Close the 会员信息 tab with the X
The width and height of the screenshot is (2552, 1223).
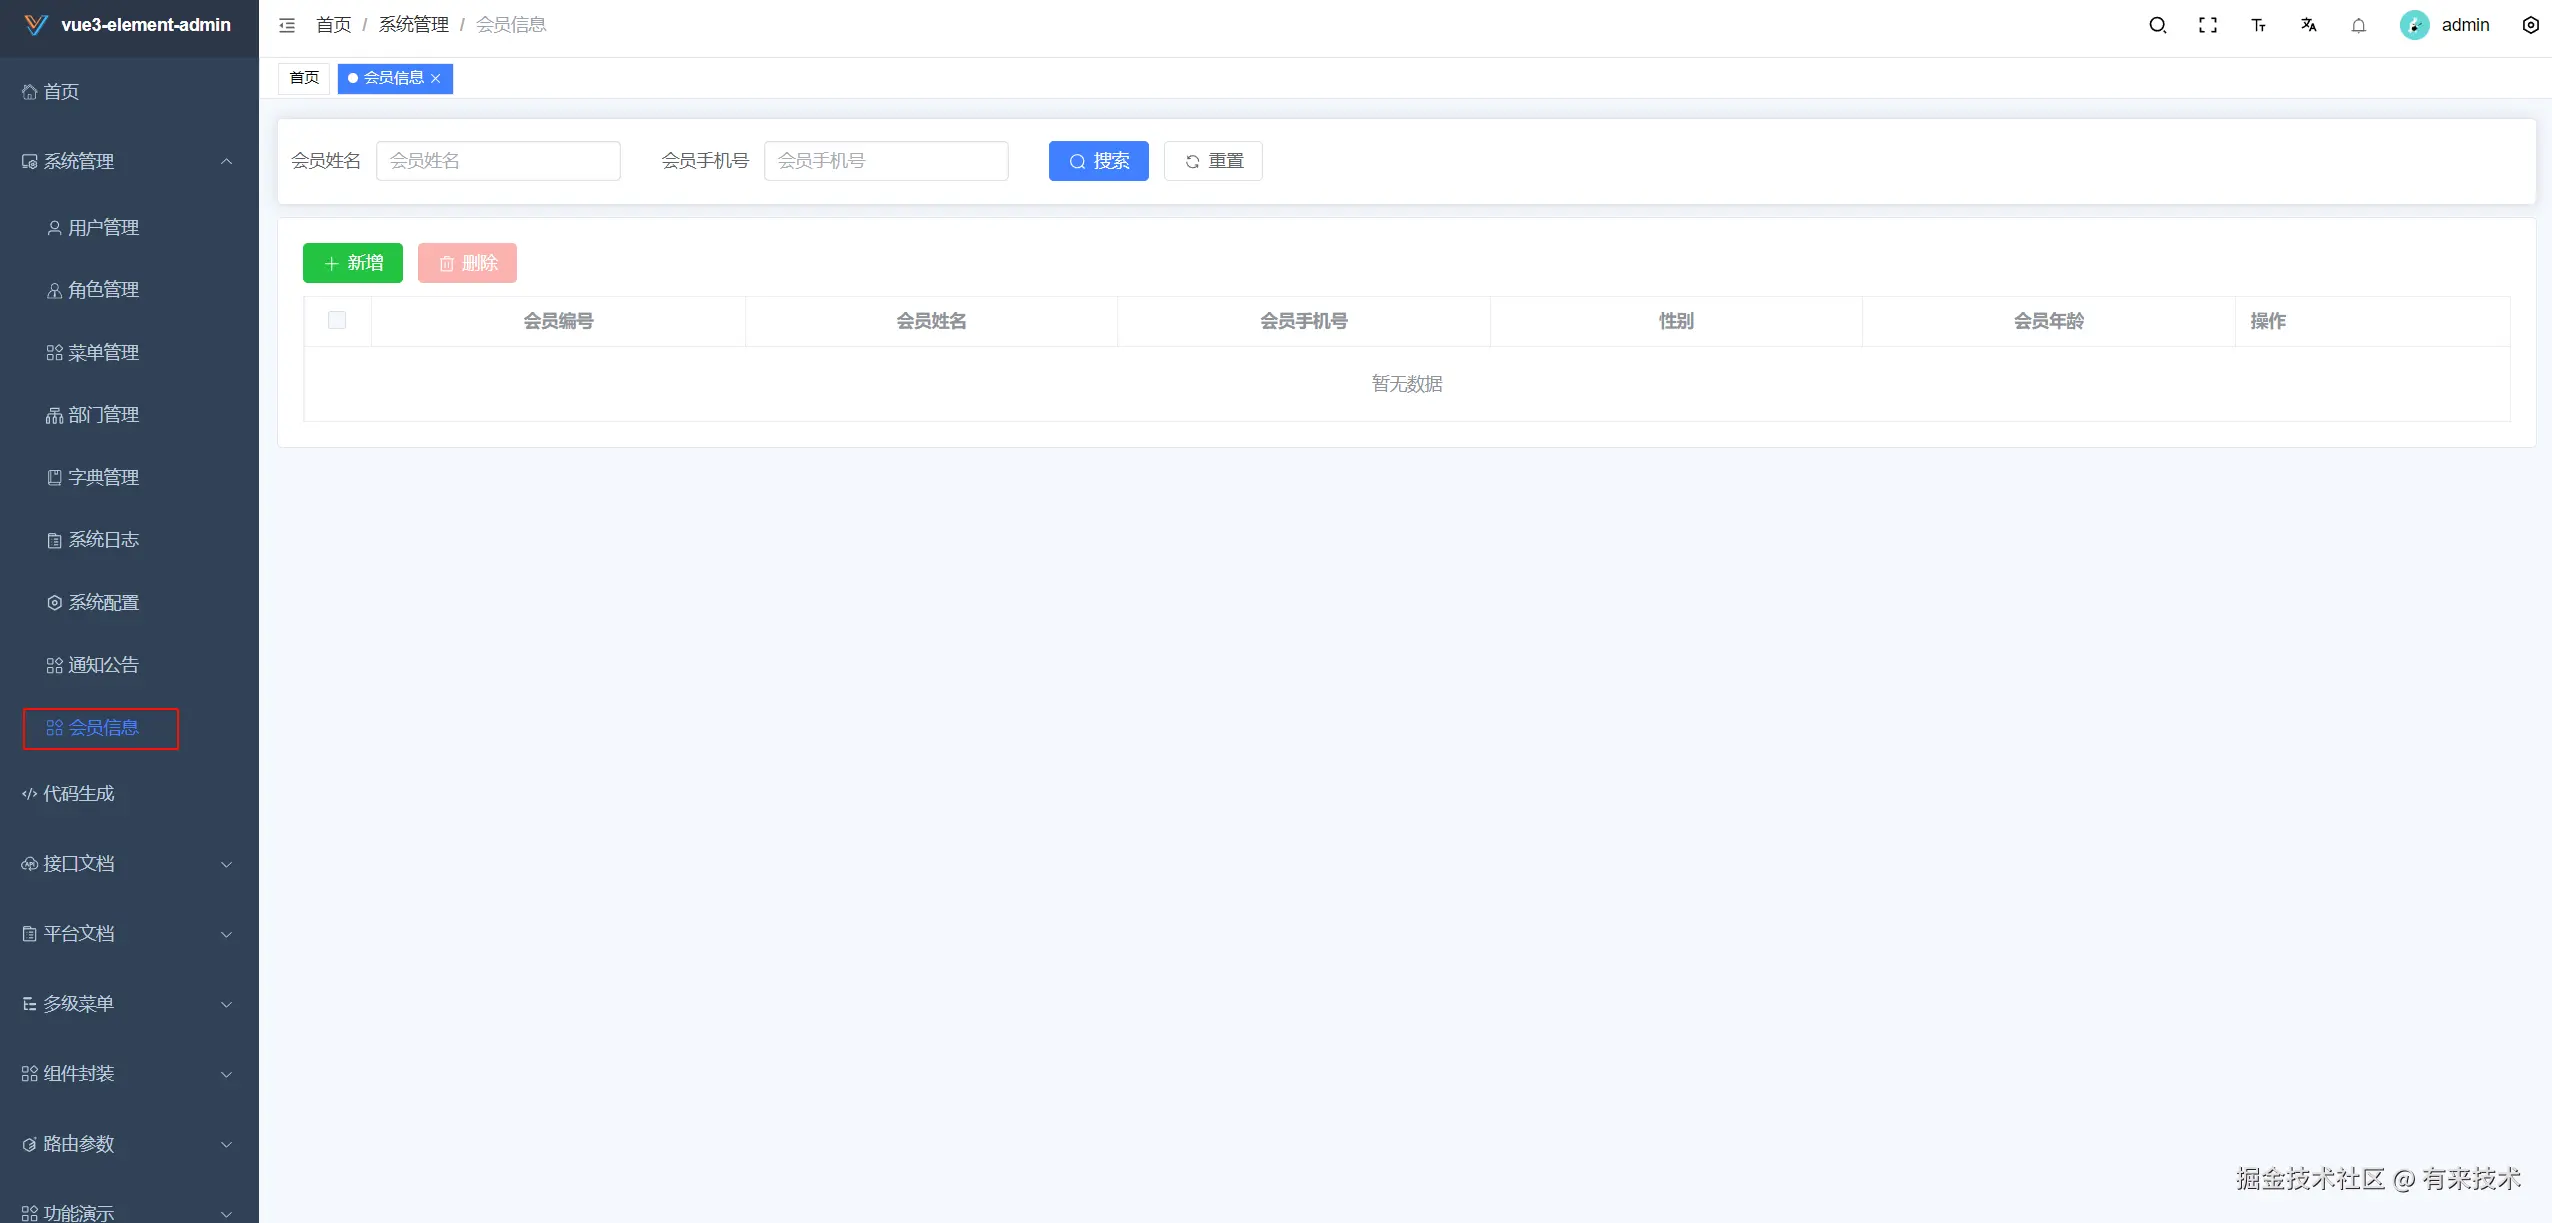pyautogui.click(x=436, y=78)
